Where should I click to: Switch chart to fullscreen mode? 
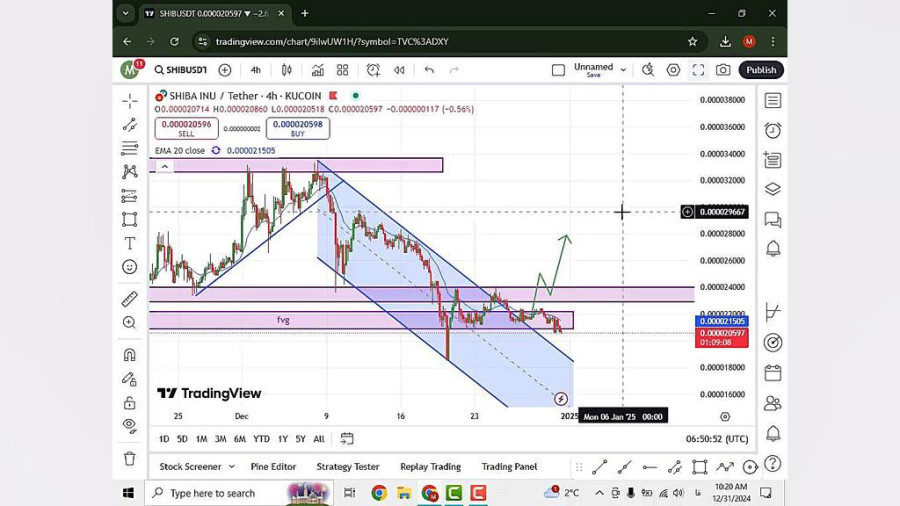(x=698, y=70)
